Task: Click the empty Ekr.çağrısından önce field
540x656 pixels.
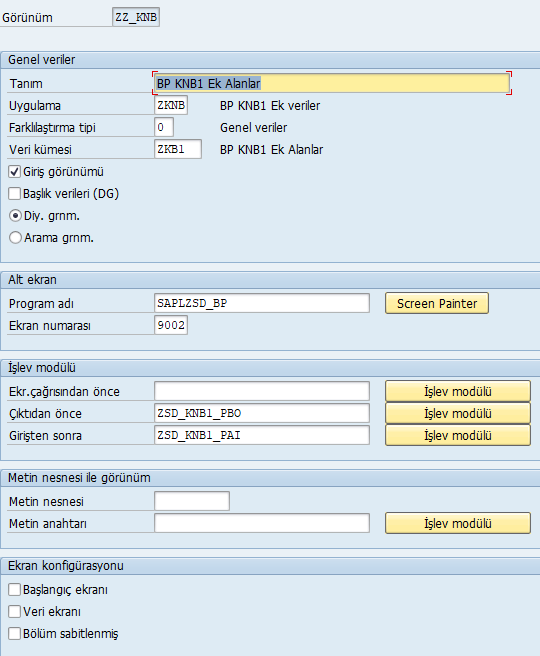Action: pos(262,392)
